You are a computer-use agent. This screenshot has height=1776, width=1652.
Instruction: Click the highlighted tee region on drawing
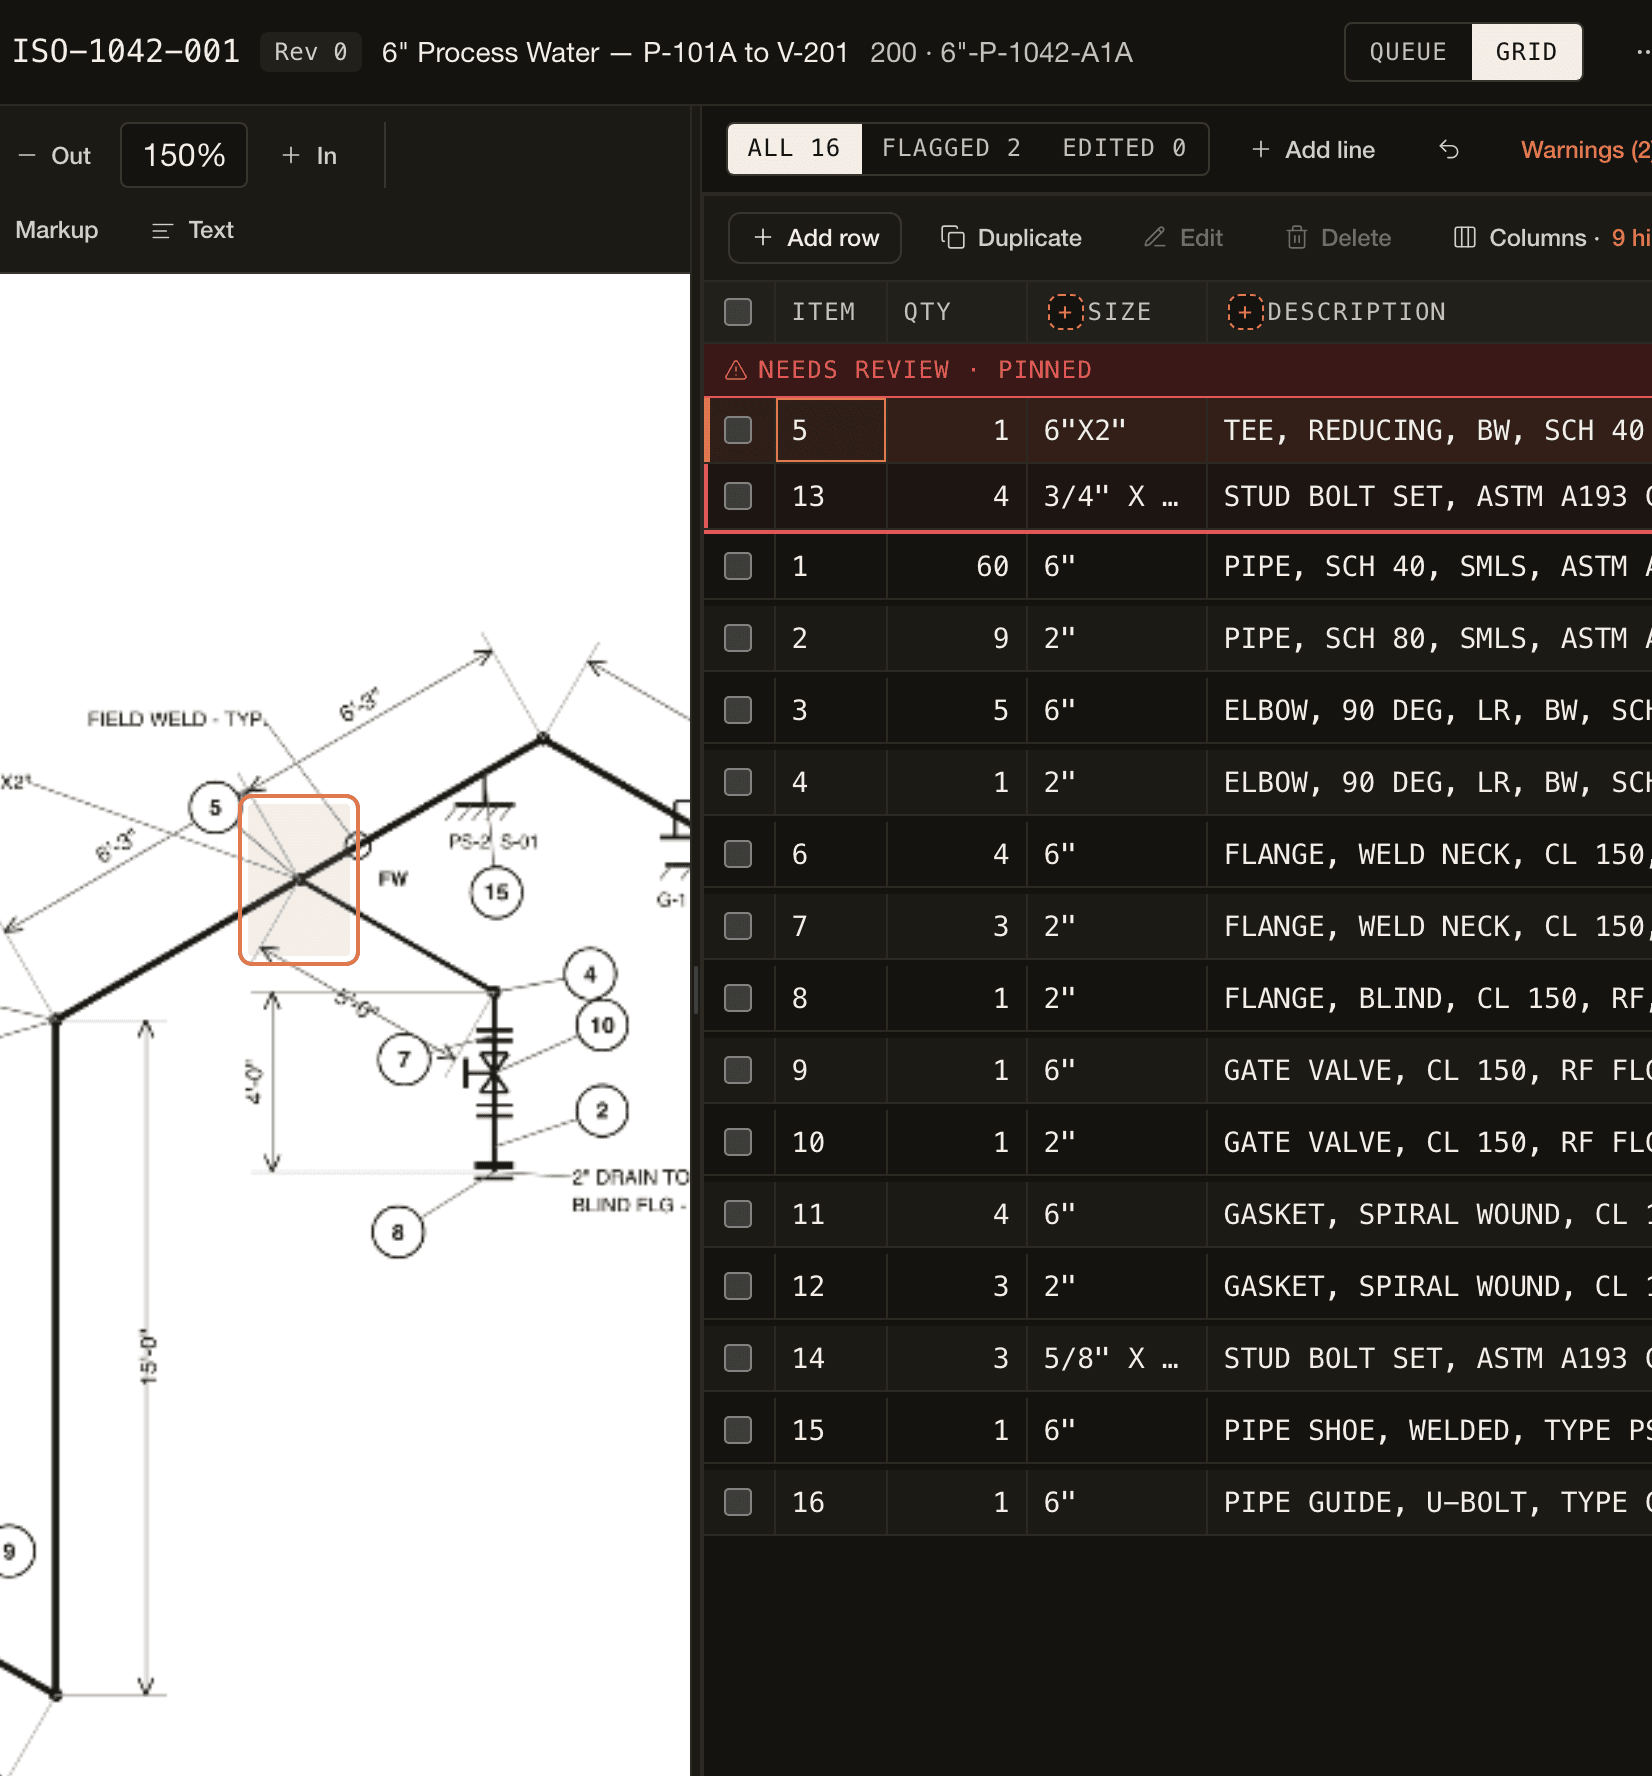click(x=299, y=880)
